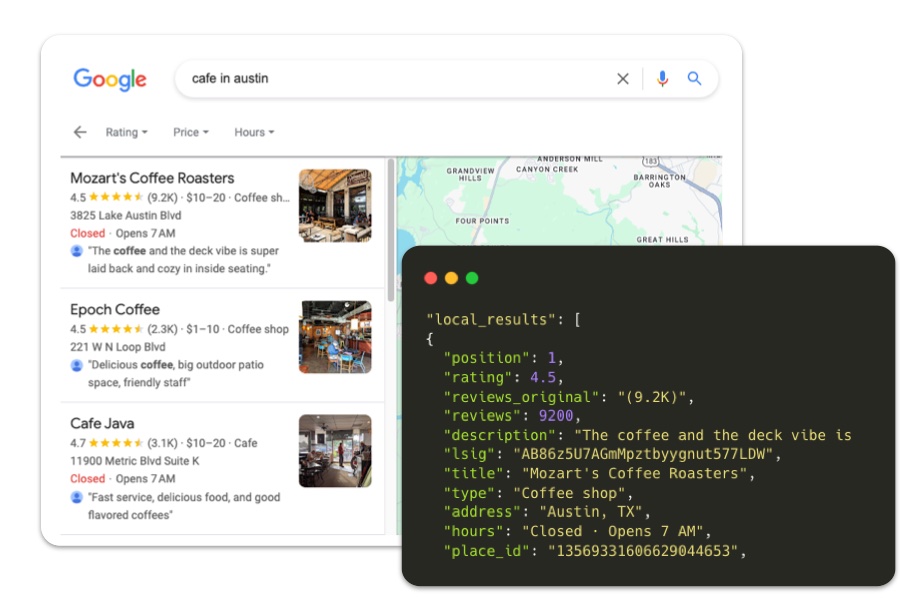Click the back arrow above the filters
This screenshot has height=600, width=900.
(79, 131)
